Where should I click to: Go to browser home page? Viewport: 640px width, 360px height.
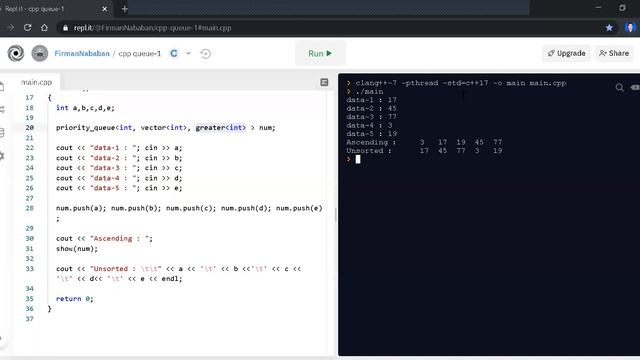tap(44, 28)
